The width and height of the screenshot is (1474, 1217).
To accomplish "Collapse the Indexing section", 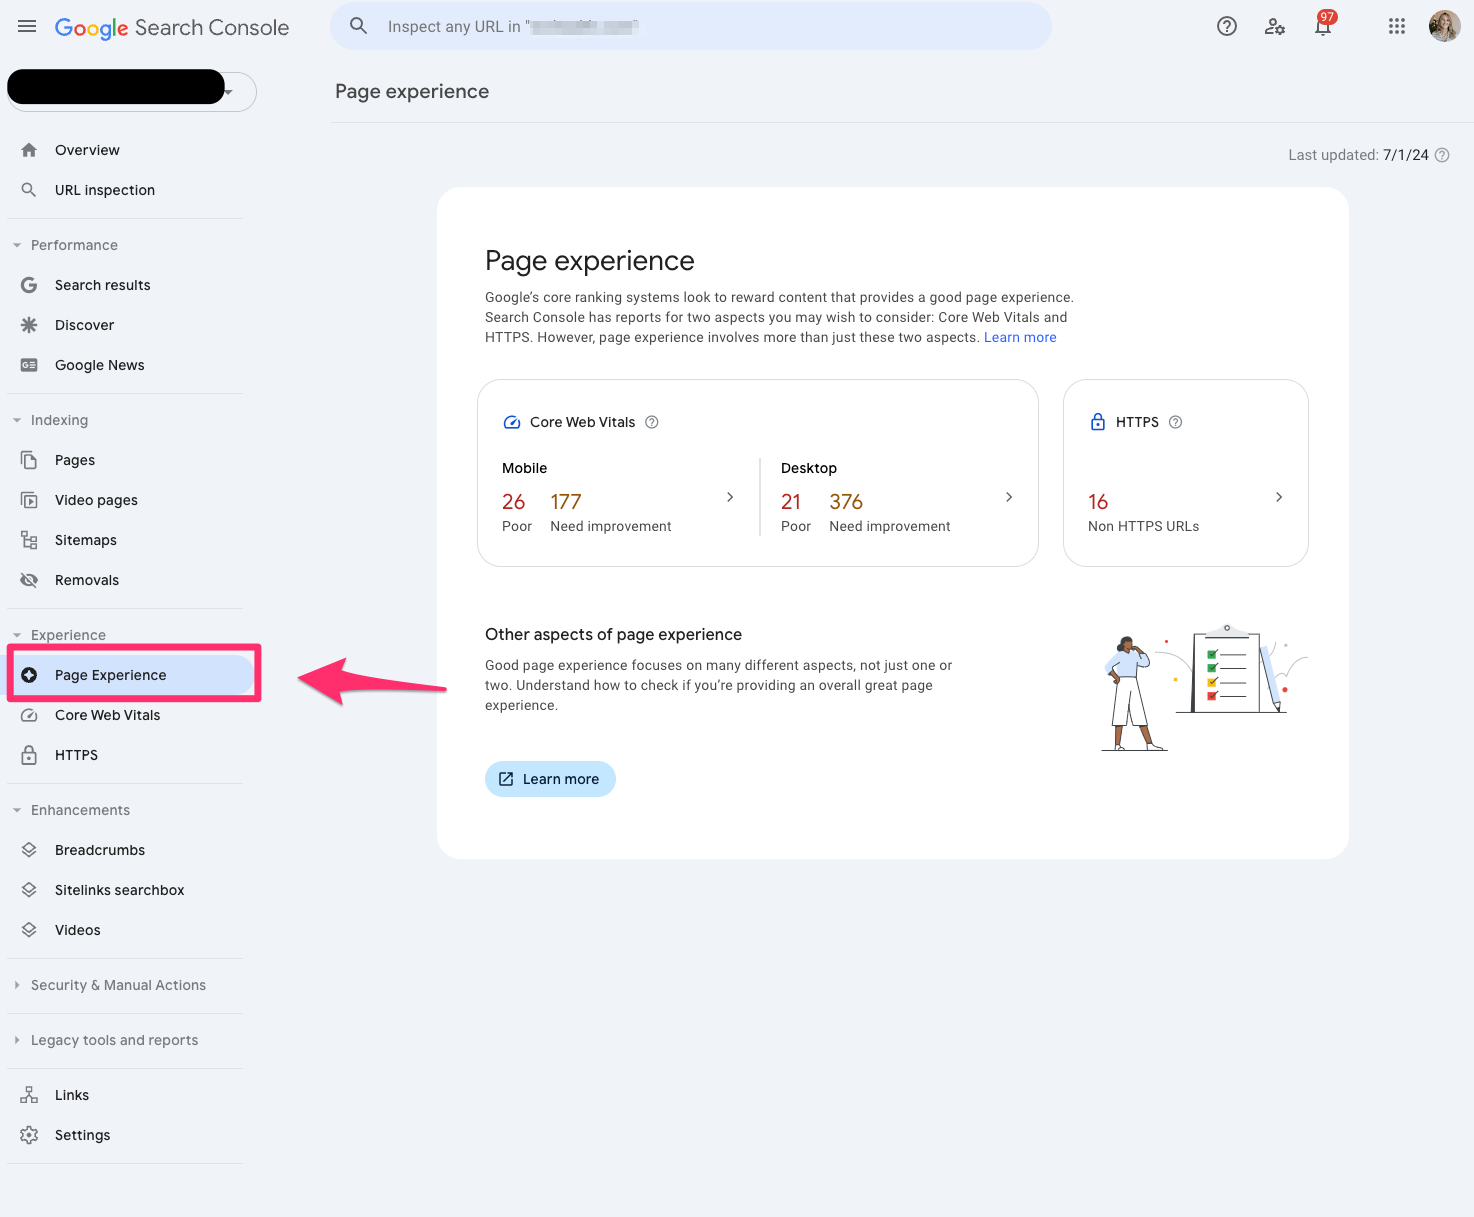I will (17, 420).
